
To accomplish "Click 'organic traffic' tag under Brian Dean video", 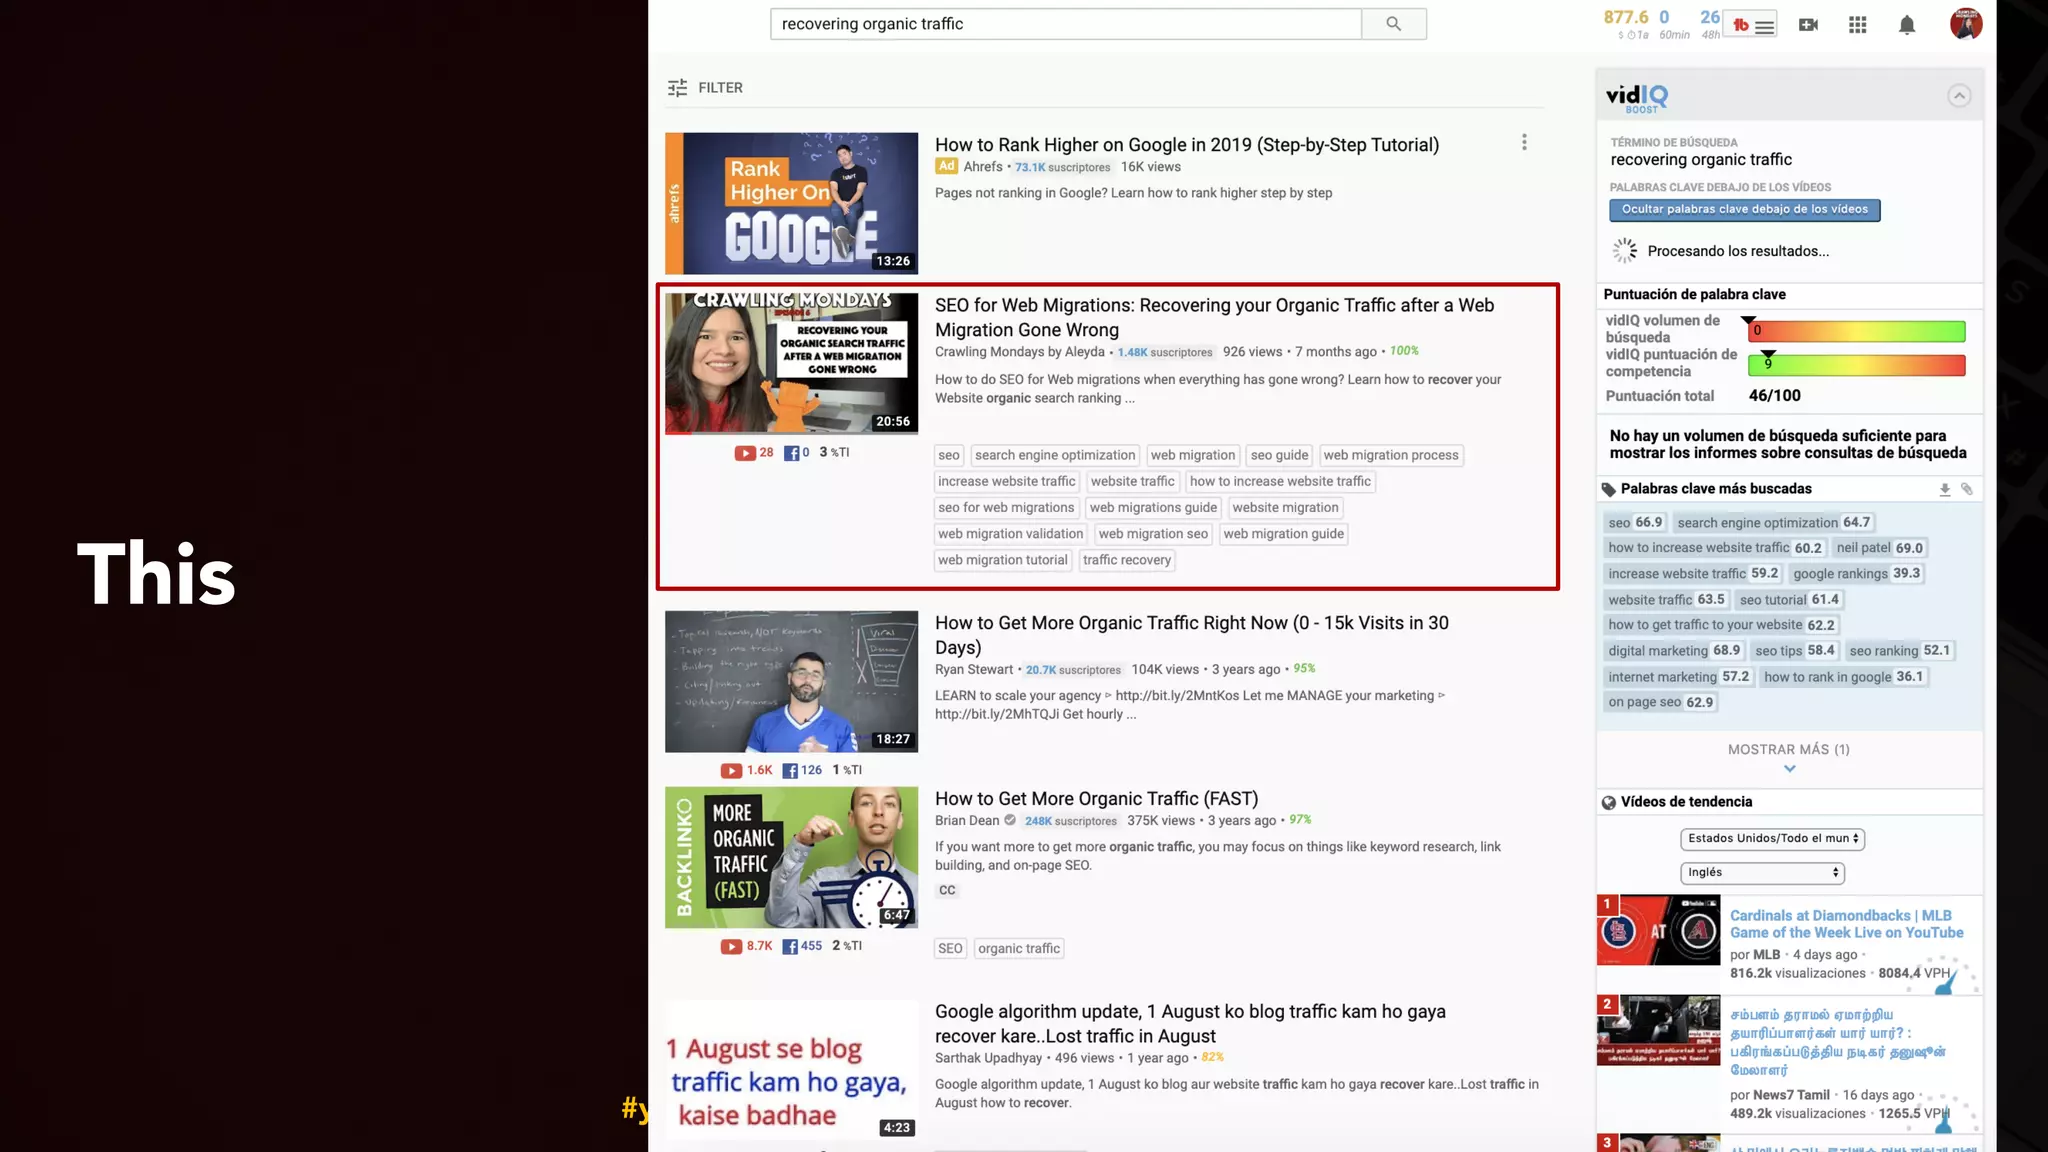I will [1019, 949].
